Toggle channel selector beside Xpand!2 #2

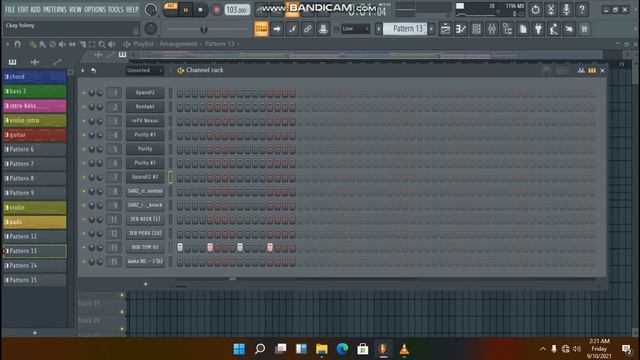[170, 177]
